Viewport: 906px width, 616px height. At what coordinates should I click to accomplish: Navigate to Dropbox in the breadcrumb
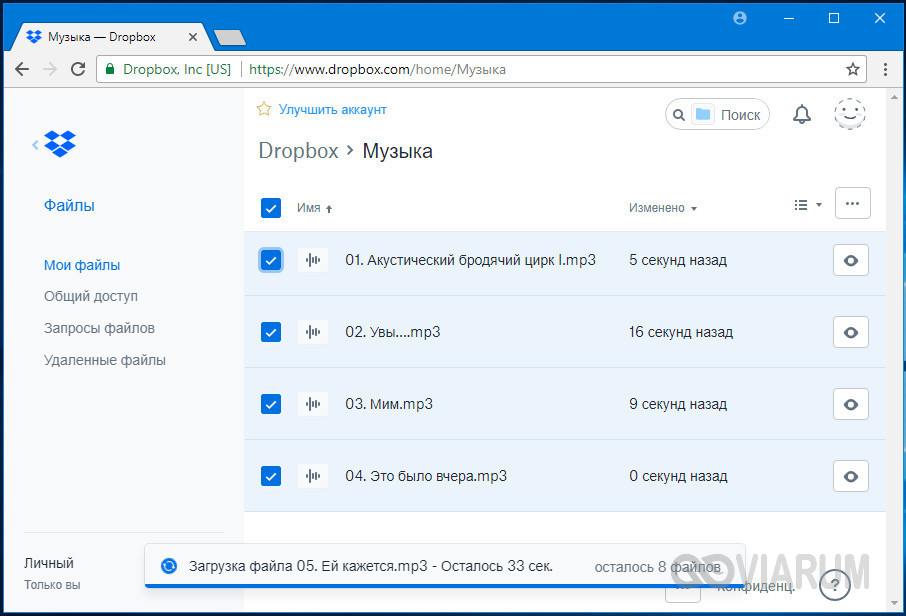tap(298, 151)
